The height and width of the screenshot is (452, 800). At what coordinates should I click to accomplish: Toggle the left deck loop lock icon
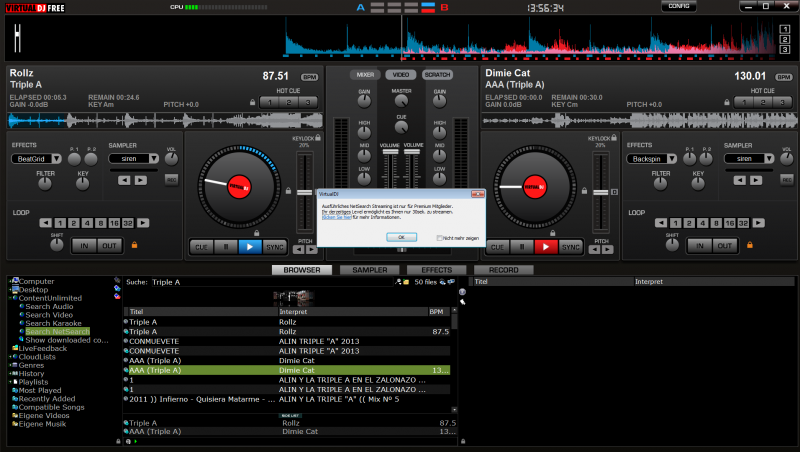tap(134, 245)
